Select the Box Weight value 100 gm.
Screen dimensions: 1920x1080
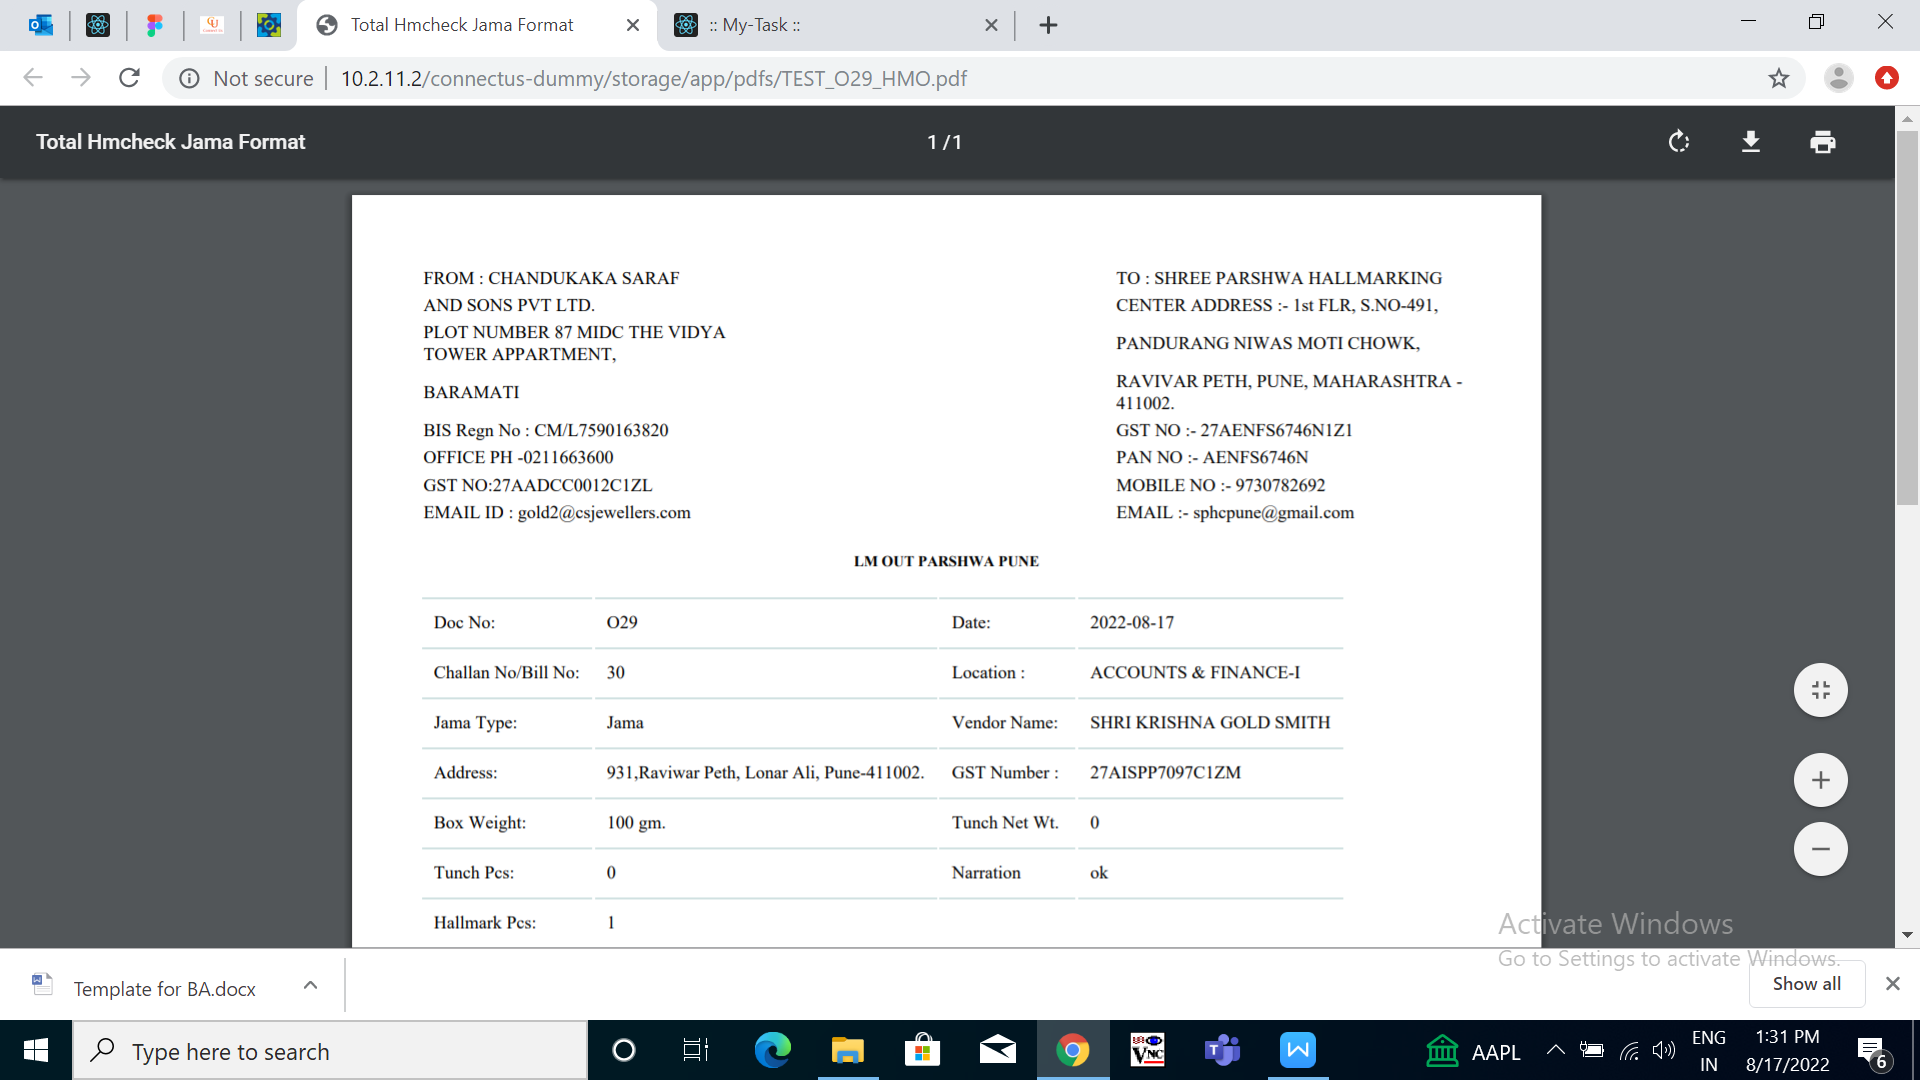tap(635, 822)
